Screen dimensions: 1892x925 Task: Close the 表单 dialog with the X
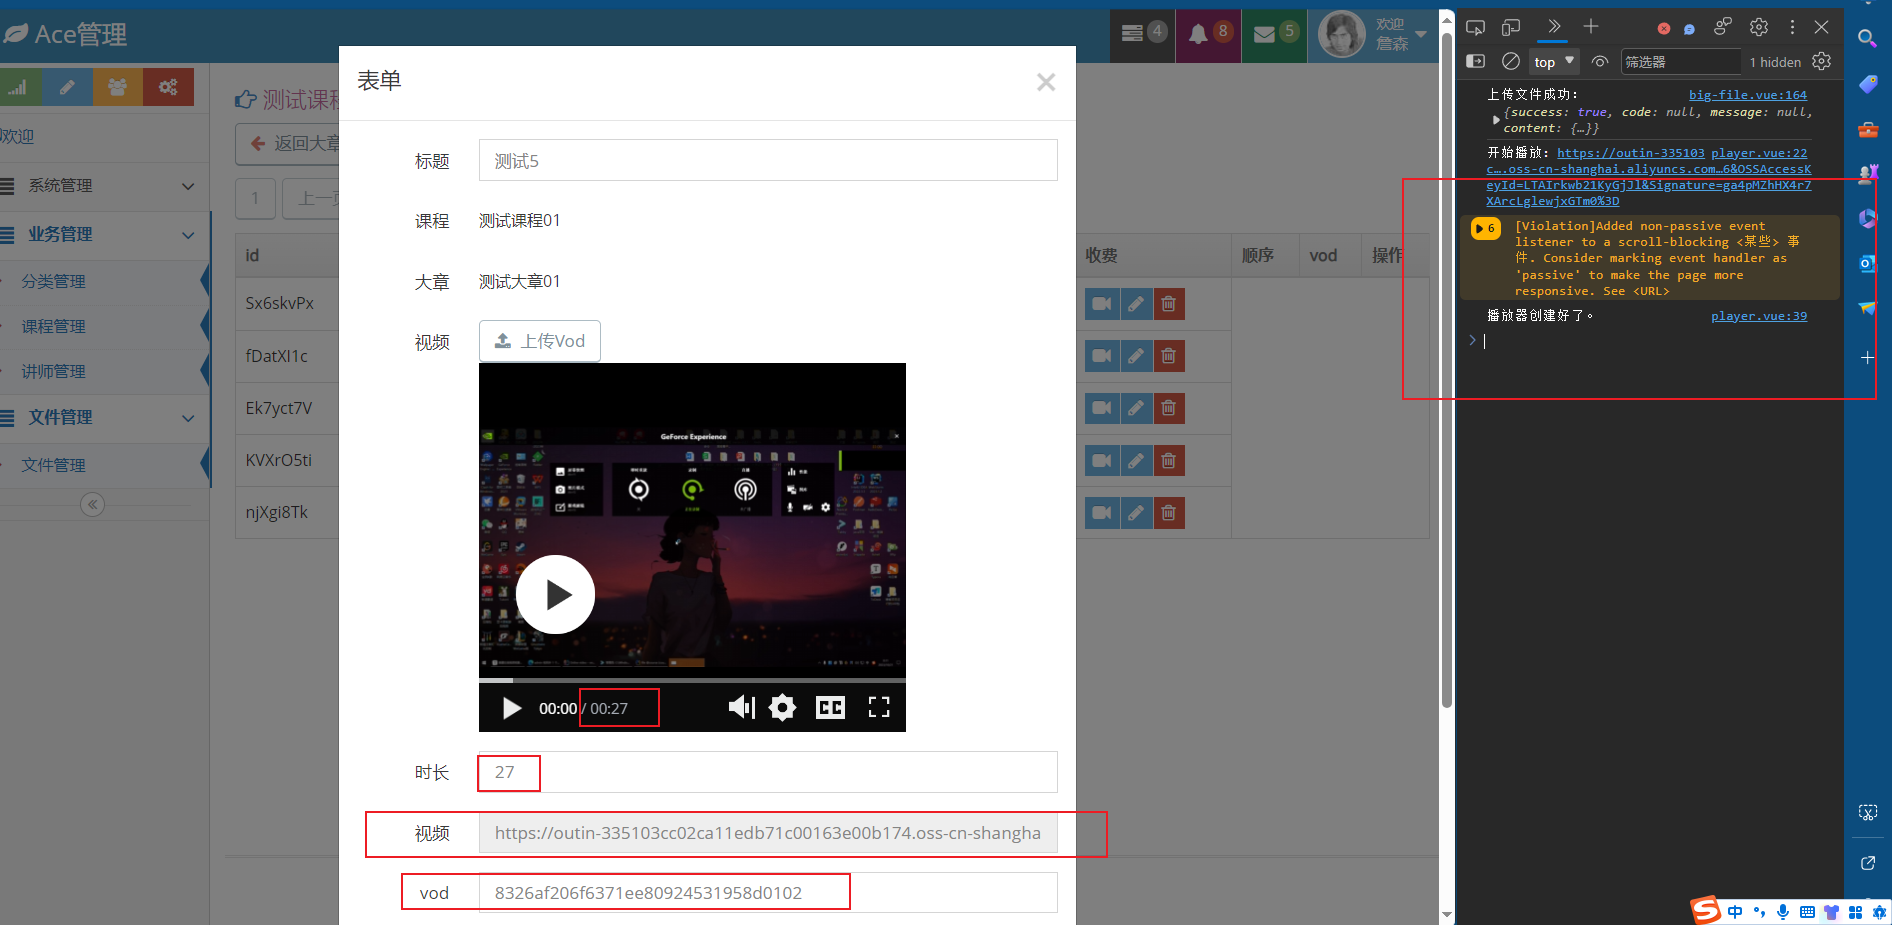1046,82
